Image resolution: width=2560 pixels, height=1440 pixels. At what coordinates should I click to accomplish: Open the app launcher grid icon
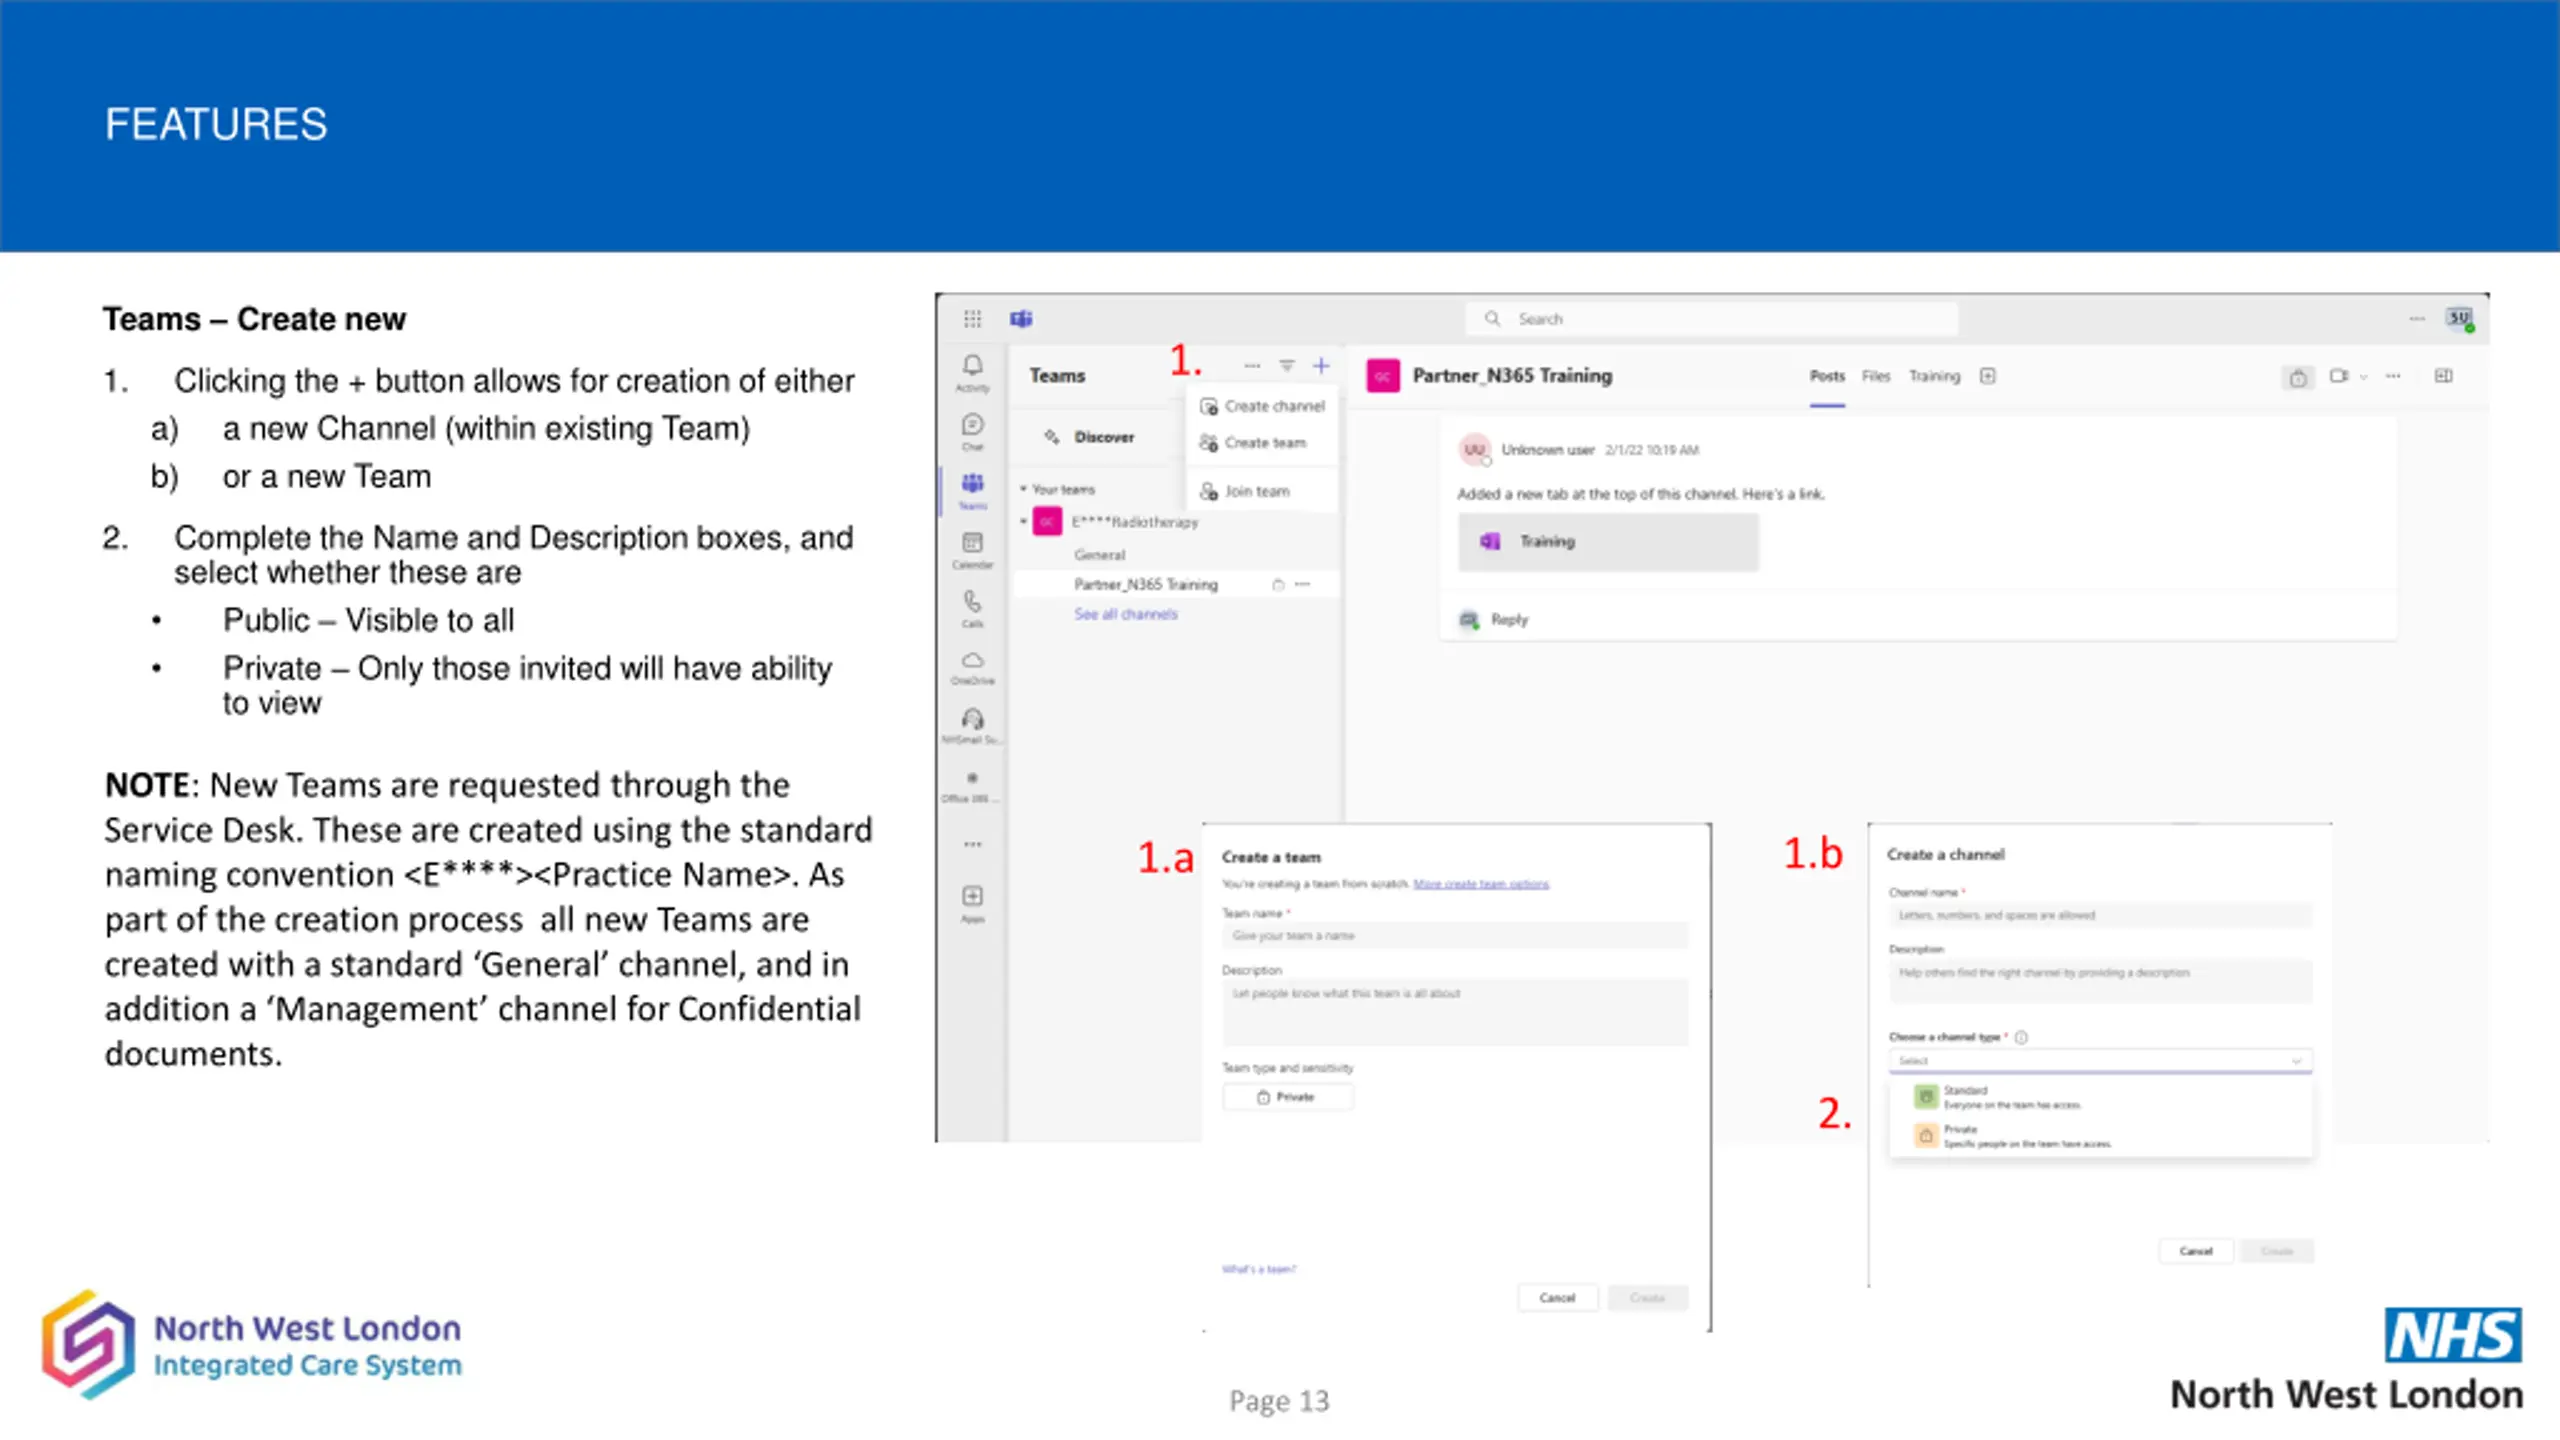click(x=972, y=319)
